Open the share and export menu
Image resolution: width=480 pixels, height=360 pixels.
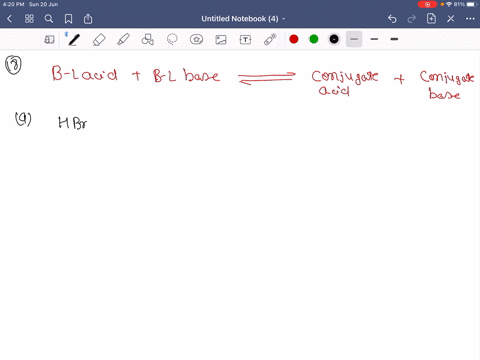(88, 19)
